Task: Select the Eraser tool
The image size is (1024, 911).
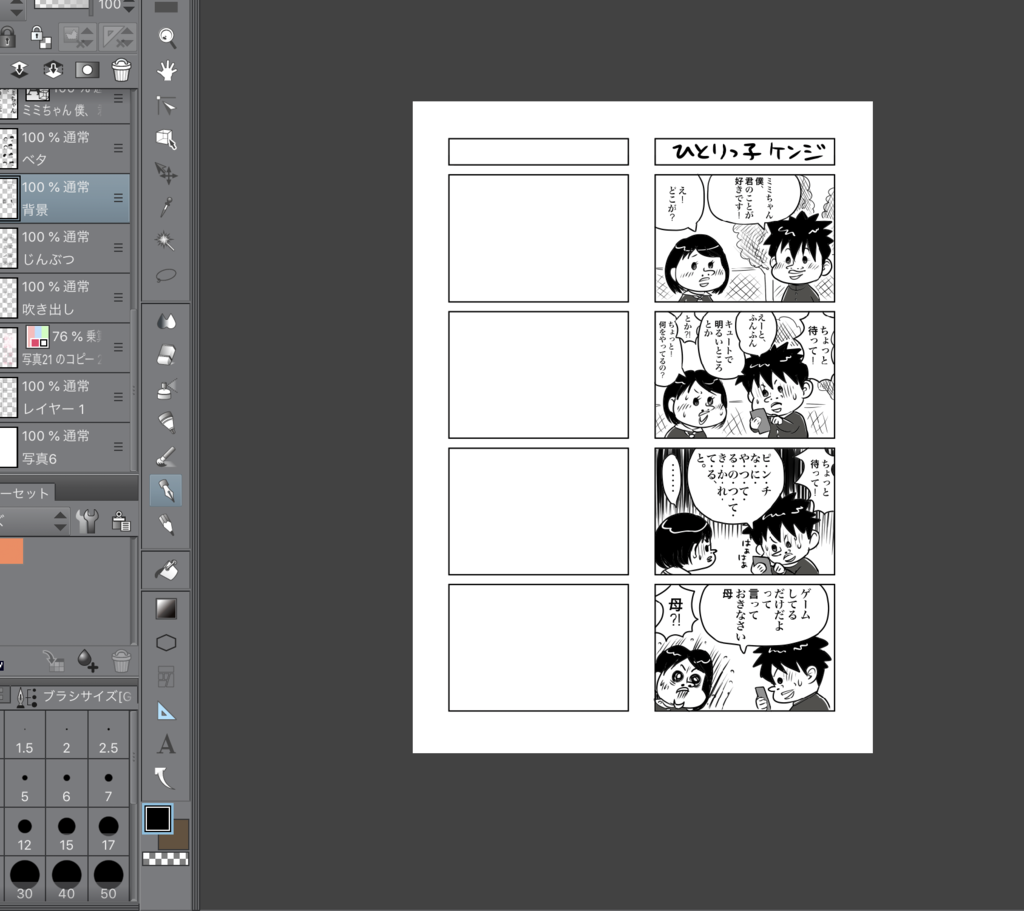Action: [x=167, y=355]
